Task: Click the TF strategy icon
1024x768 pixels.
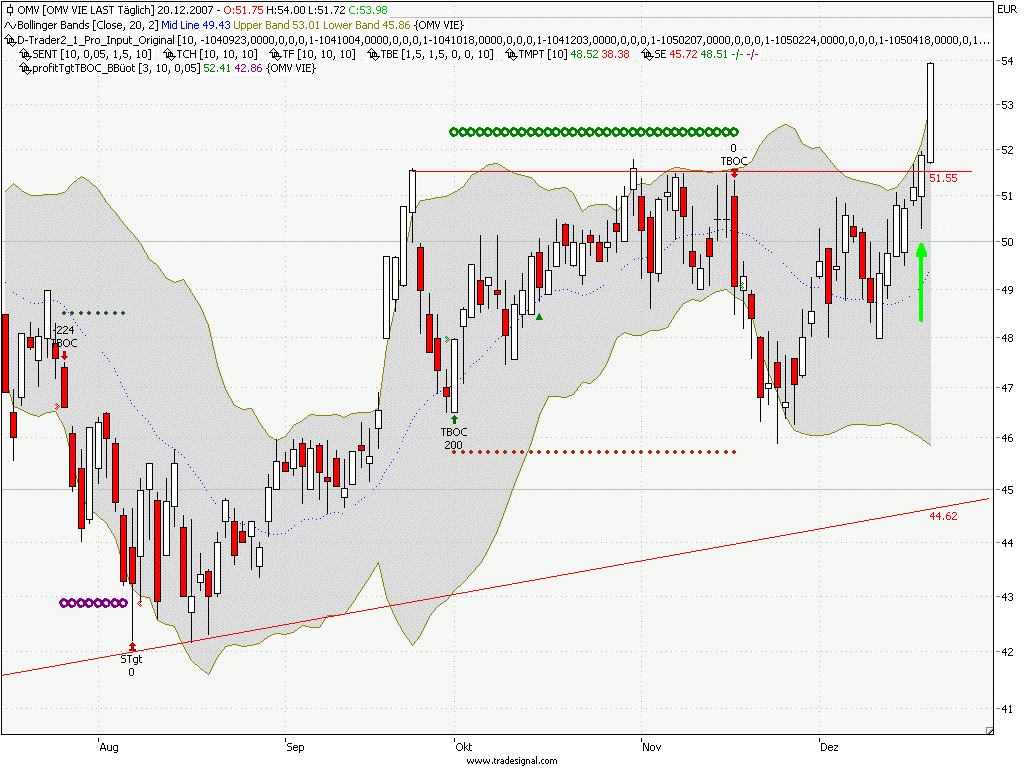Action: pos(275,54)
